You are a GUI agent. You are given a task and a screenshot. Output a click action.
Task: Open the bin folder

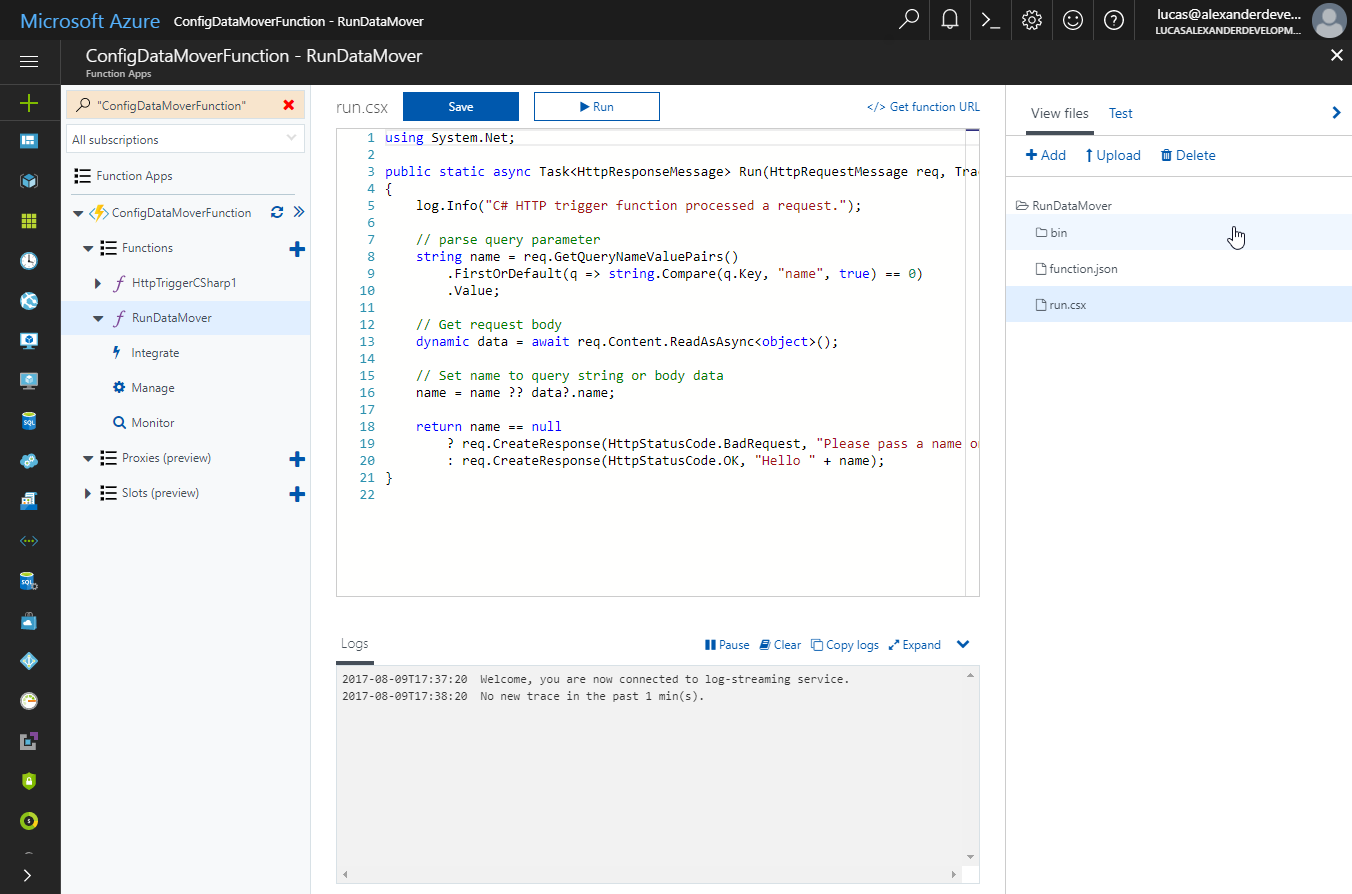(1178, 233)
